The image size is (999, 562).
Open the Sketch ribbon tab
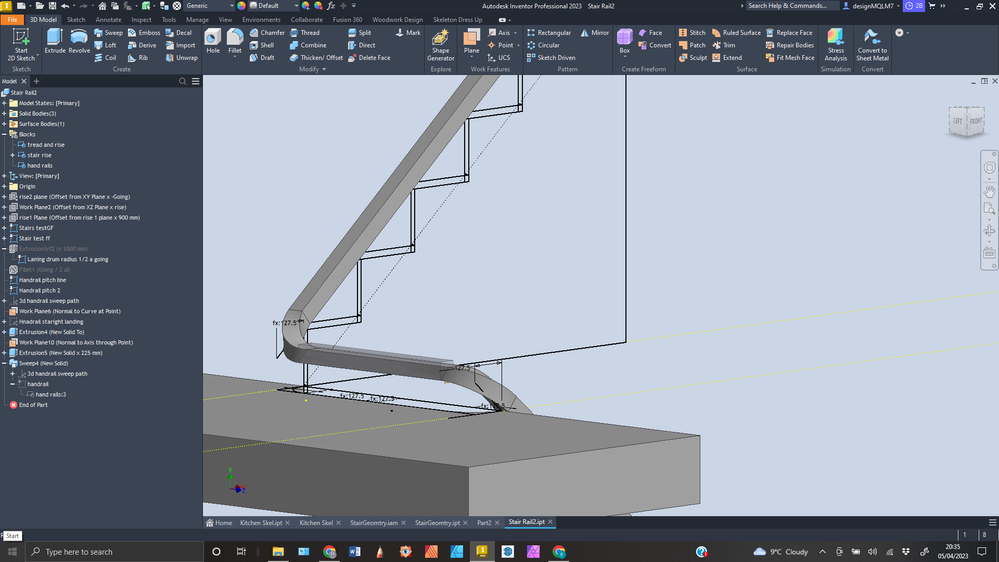pos(76,20)
